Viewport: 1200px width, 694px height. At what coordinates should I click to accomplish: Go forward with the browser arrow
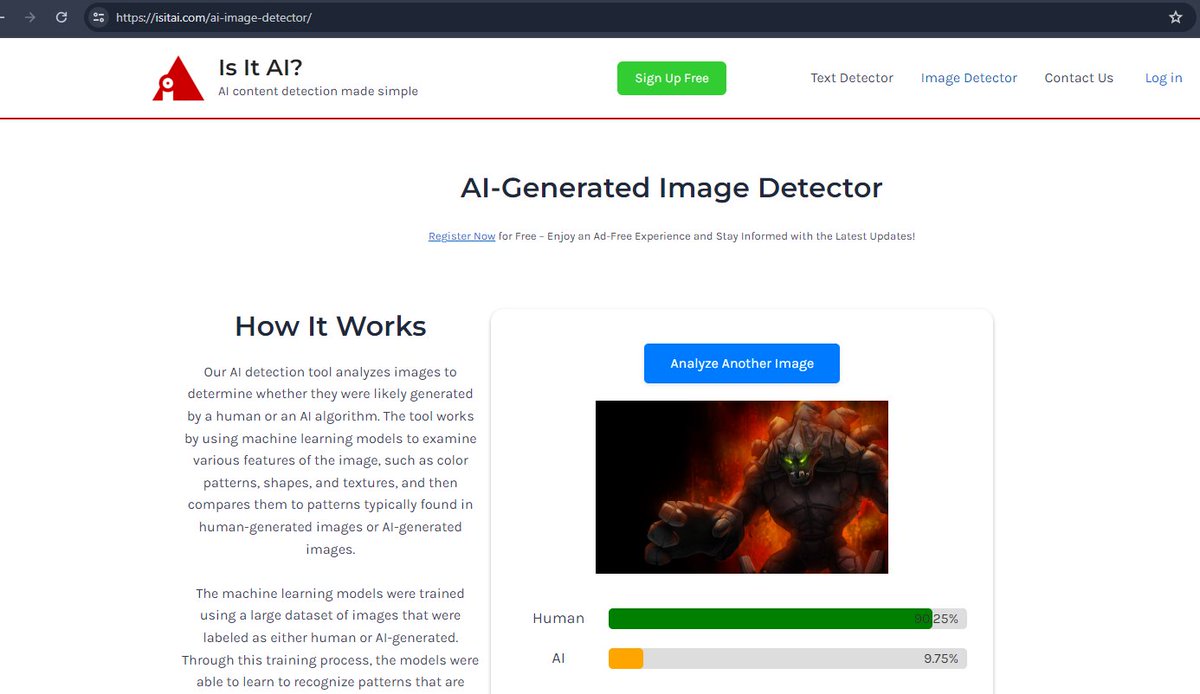coord(30,17)
